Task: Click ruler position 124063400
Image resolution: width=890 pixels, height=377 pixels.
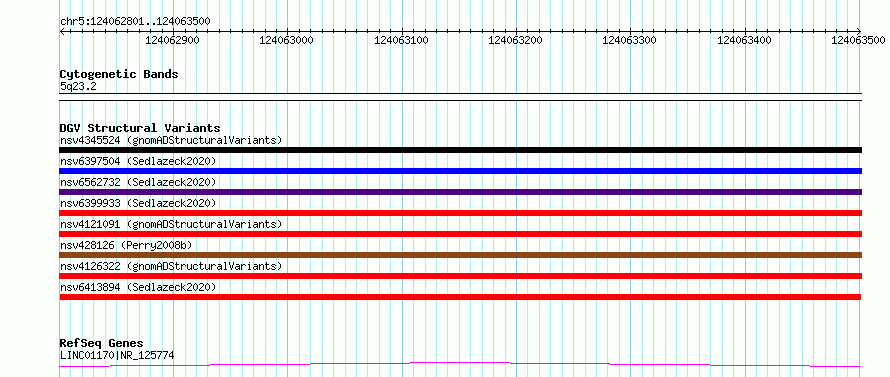Action: coord(745,40)
